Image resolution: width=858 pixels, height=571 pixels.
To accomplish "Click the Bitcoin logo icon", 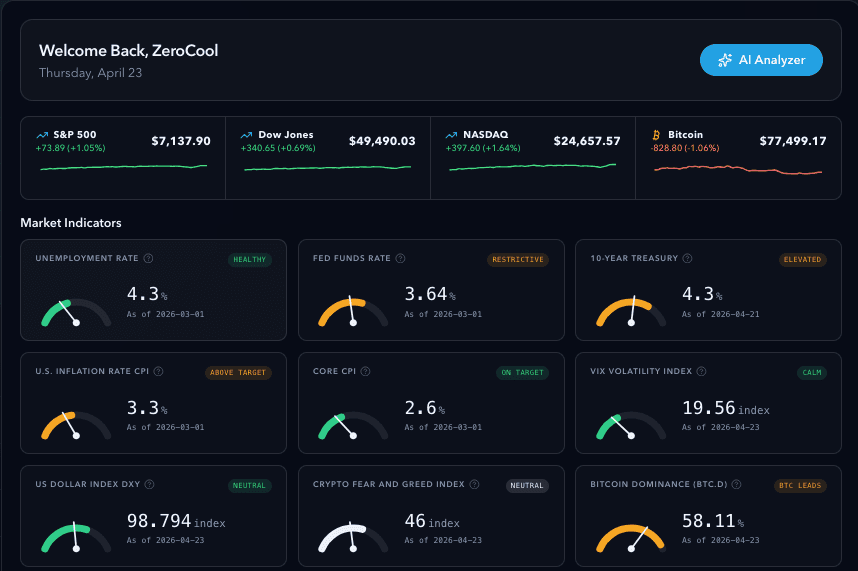I will (656, 135).
